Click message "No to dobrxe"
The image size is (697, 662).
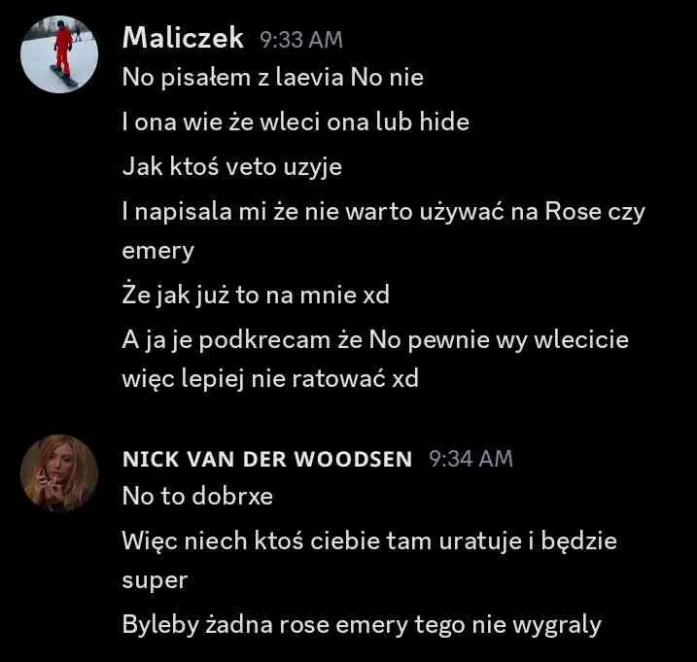pyautogui.click(x=197, y=496)
